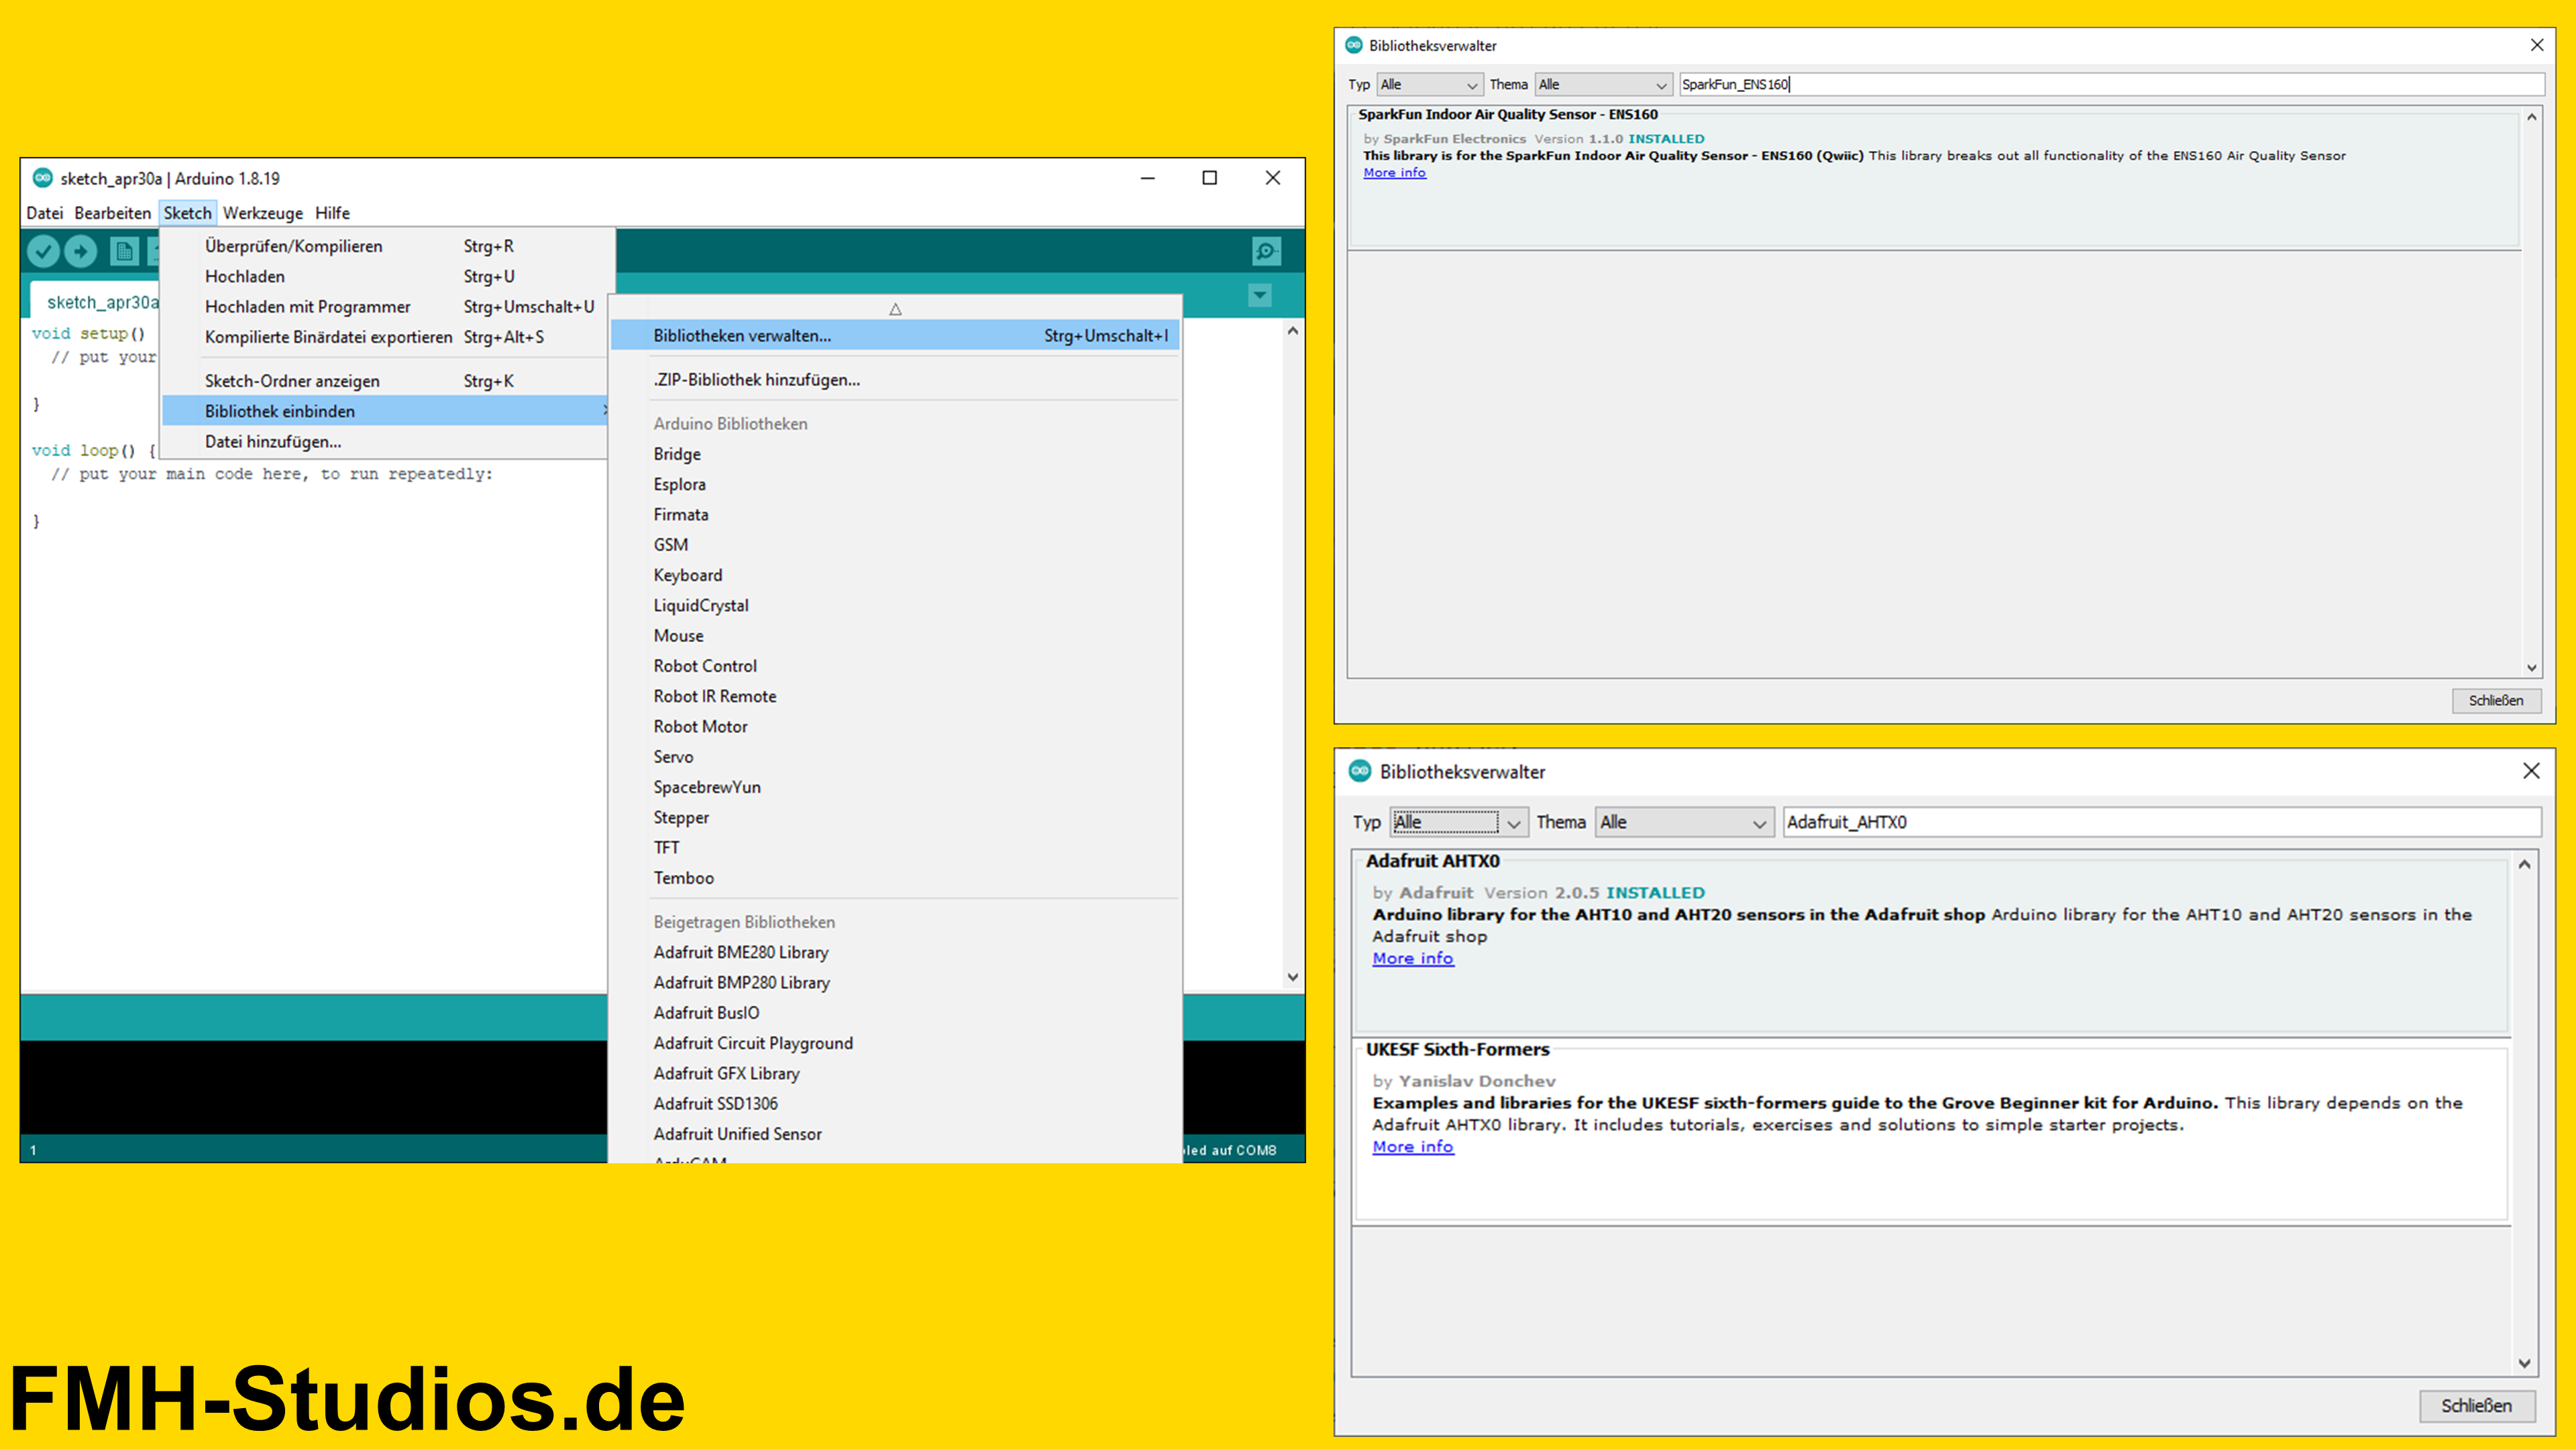Open the tab options dropdown arrow icon
This screenshot has height=1449, width=2576.
[1260, 295]
